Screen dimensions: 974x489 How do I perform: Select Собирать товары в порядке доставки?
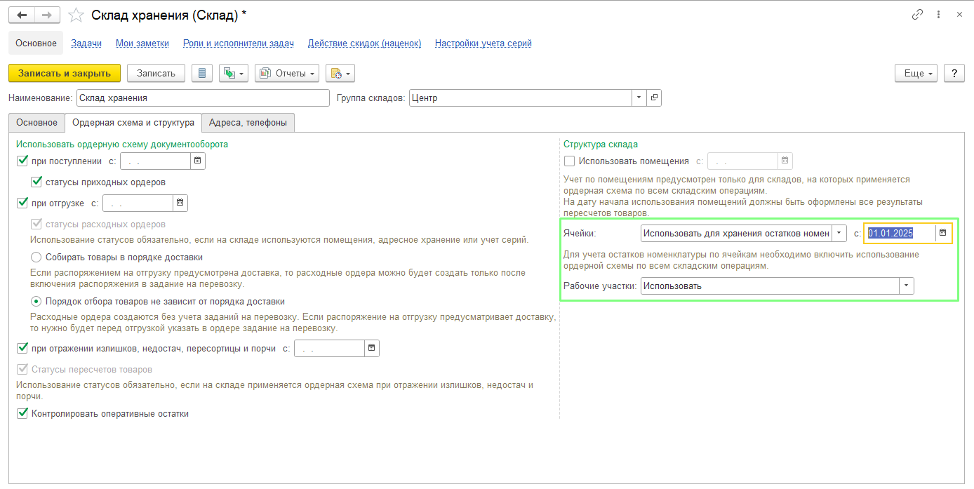point(37,257)
